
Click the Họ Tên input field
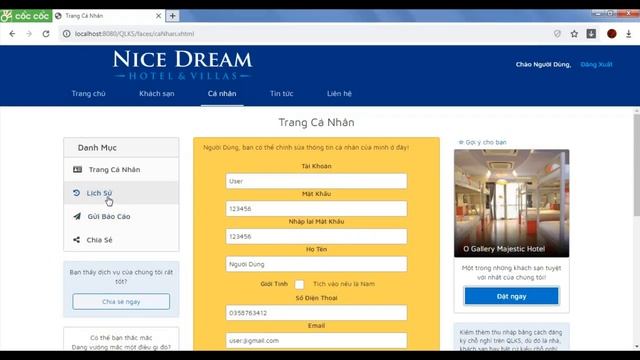pyautogui.click(x=316, y=264)
